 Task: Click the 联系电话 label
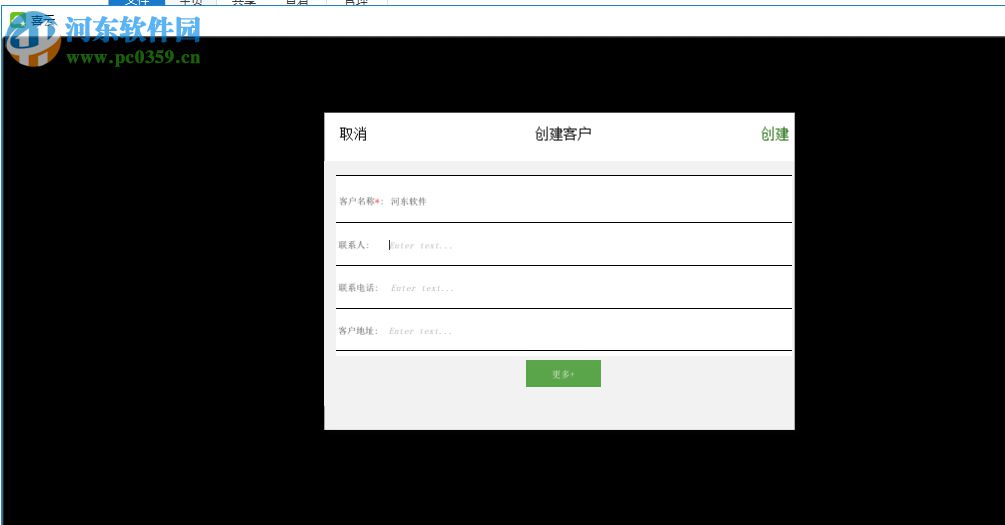click(x=358, y=288)
